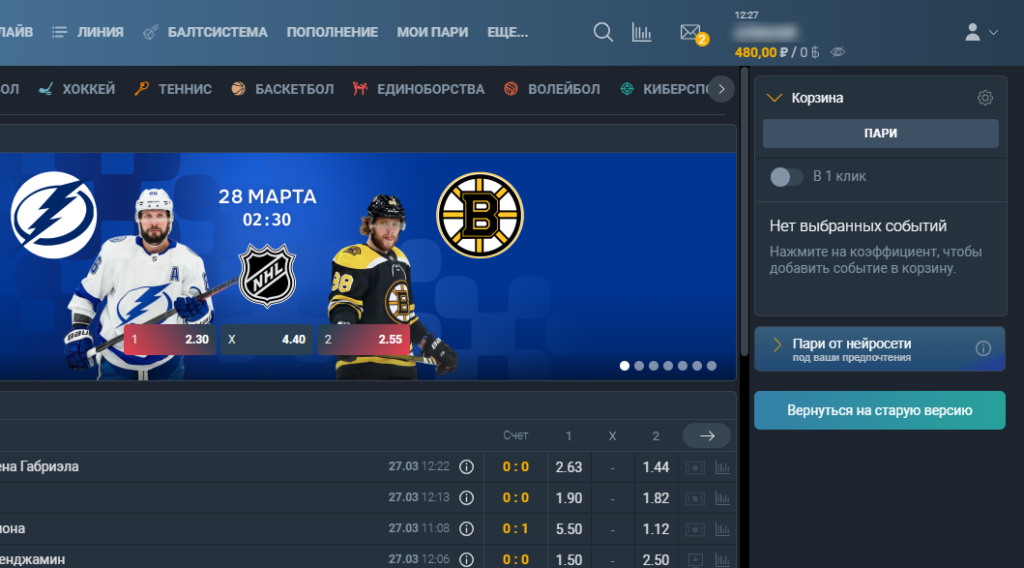Viewport: 1024px width, 568px height.
Task: Click the 480,00 ₽ balance amount
Action: pos(761,52)
